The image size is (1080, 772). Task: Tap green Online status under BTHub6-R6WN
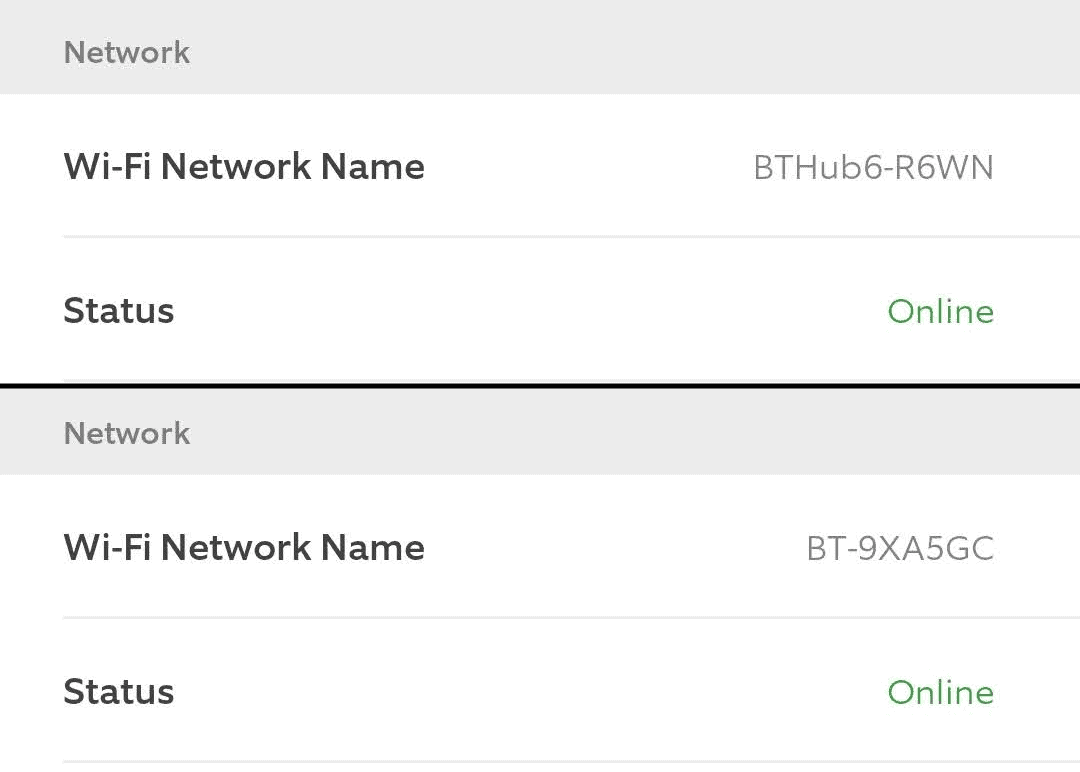[941, 311]
